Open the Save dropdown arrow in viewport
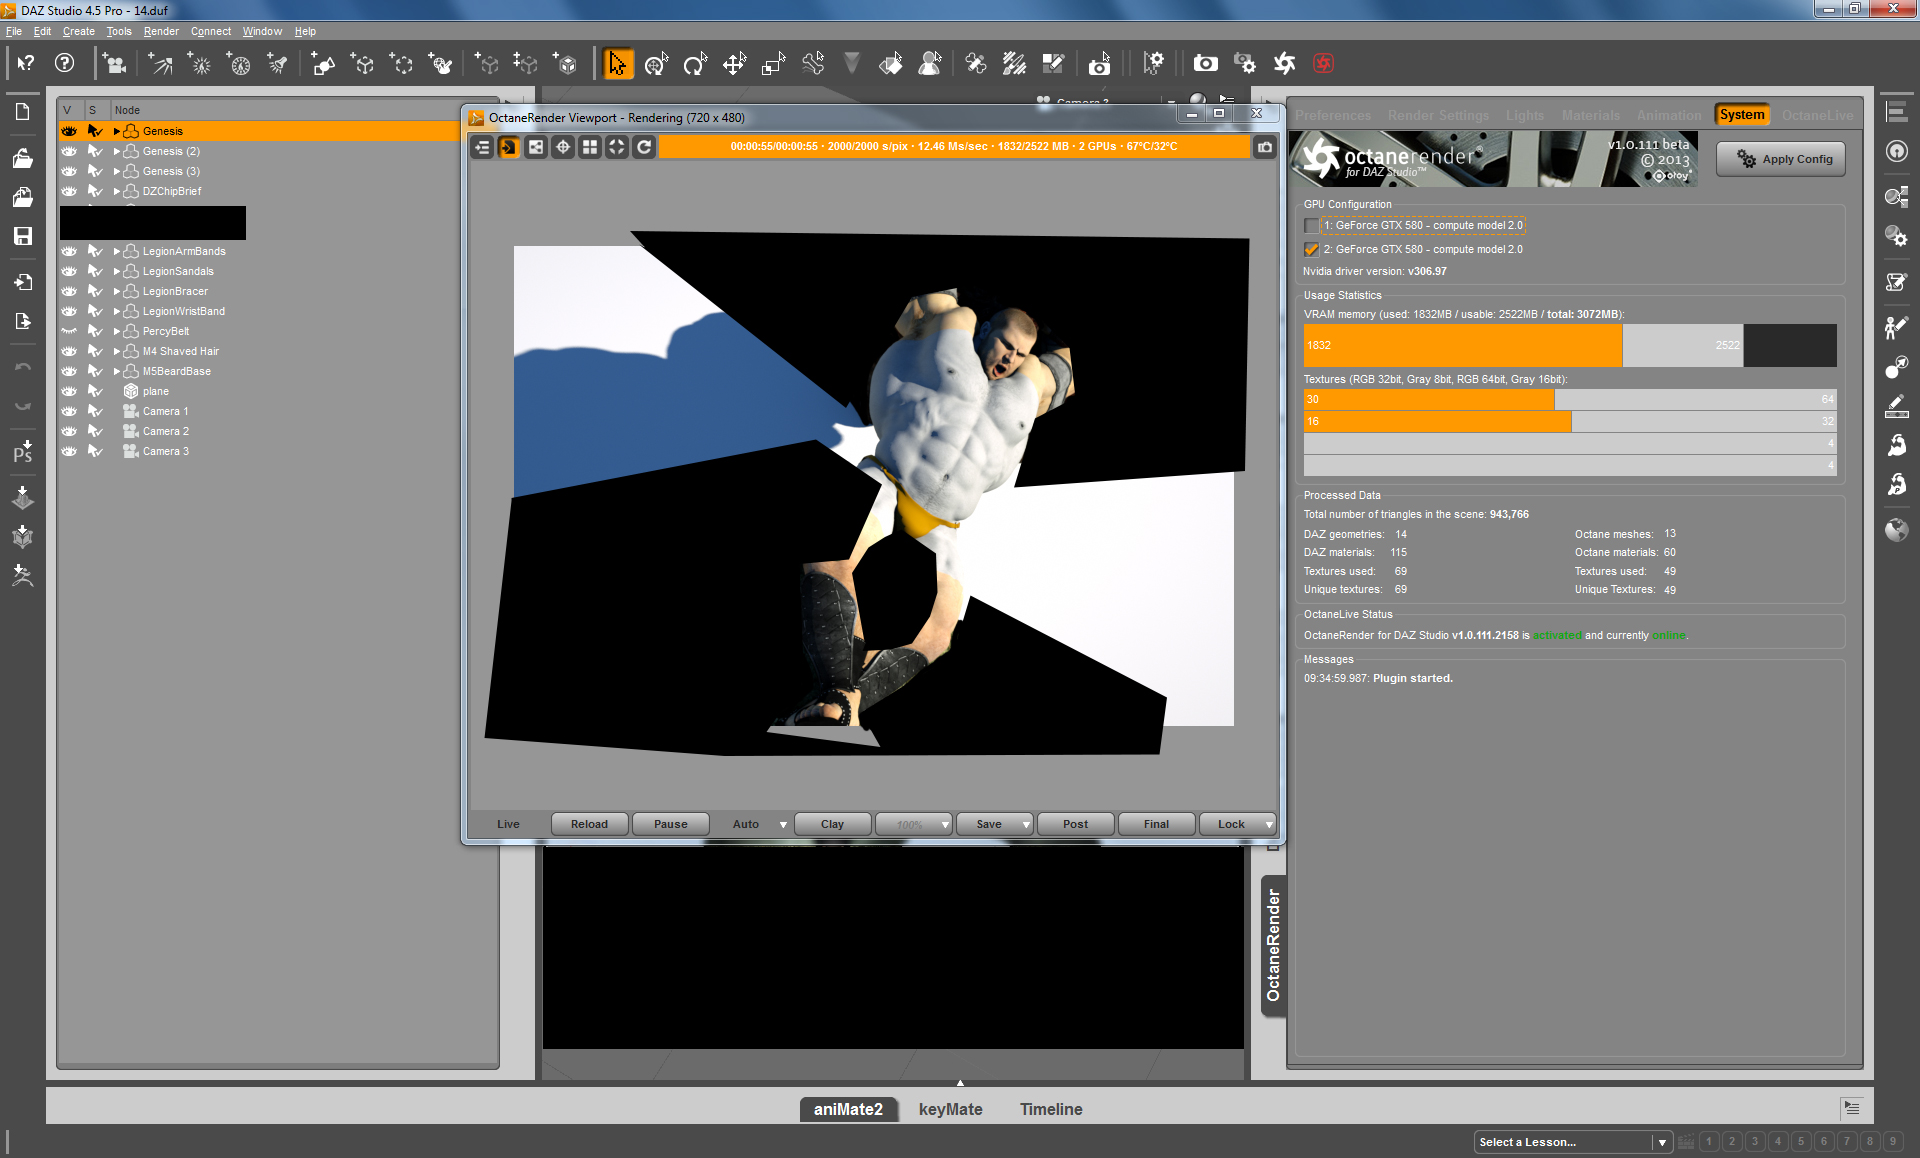 [x=1026, y=825]
